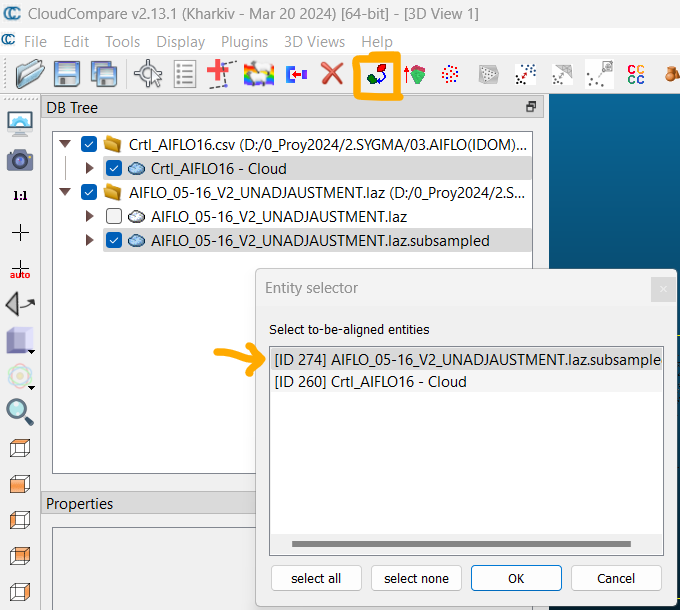Click the select all button
Viewport: 680px width, 610px height.
pyautogui.click(x=316, y=578)
